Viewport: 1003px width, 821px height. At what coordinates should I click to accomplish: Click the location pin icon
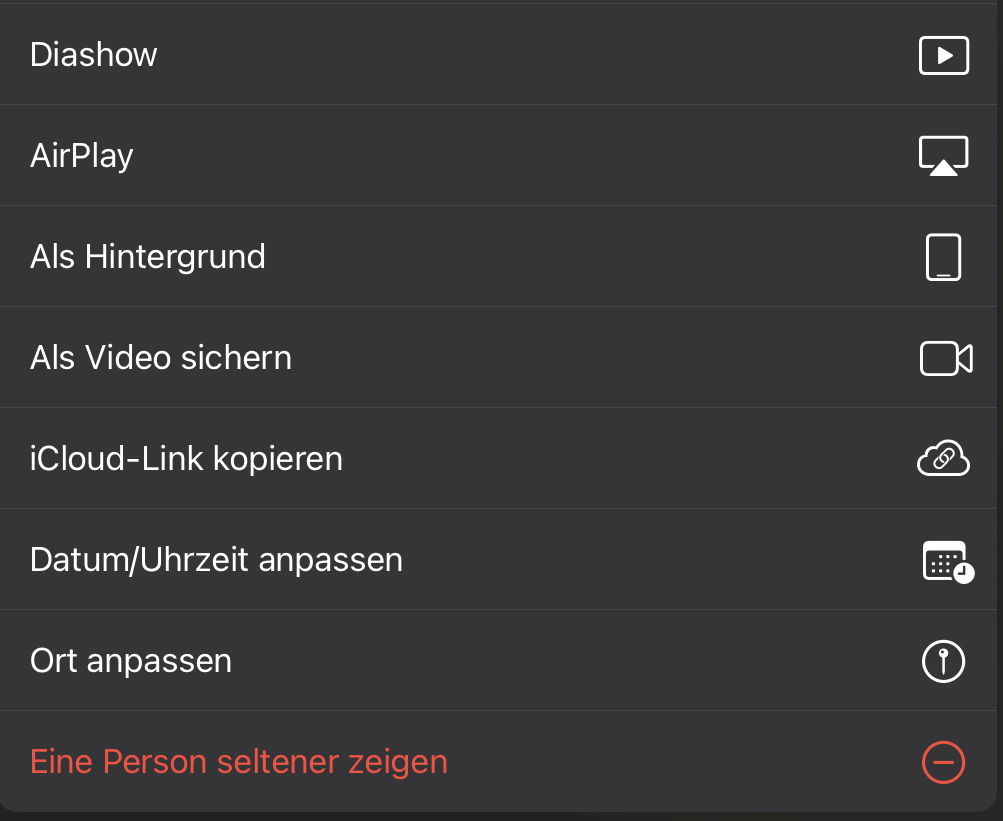943,661
